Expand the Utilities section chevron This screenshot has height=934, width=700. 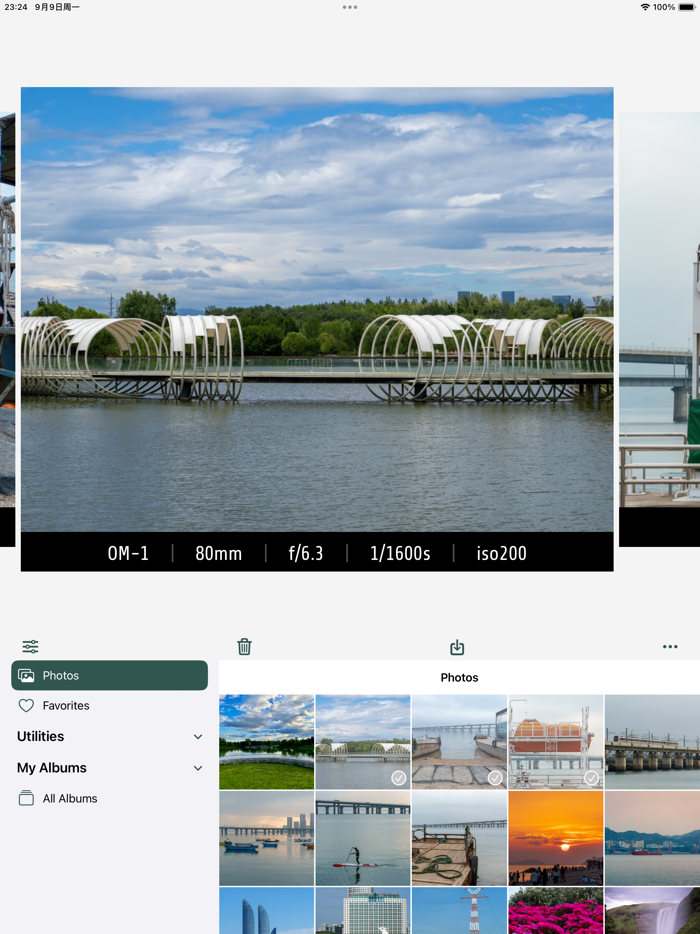(198, 737)
